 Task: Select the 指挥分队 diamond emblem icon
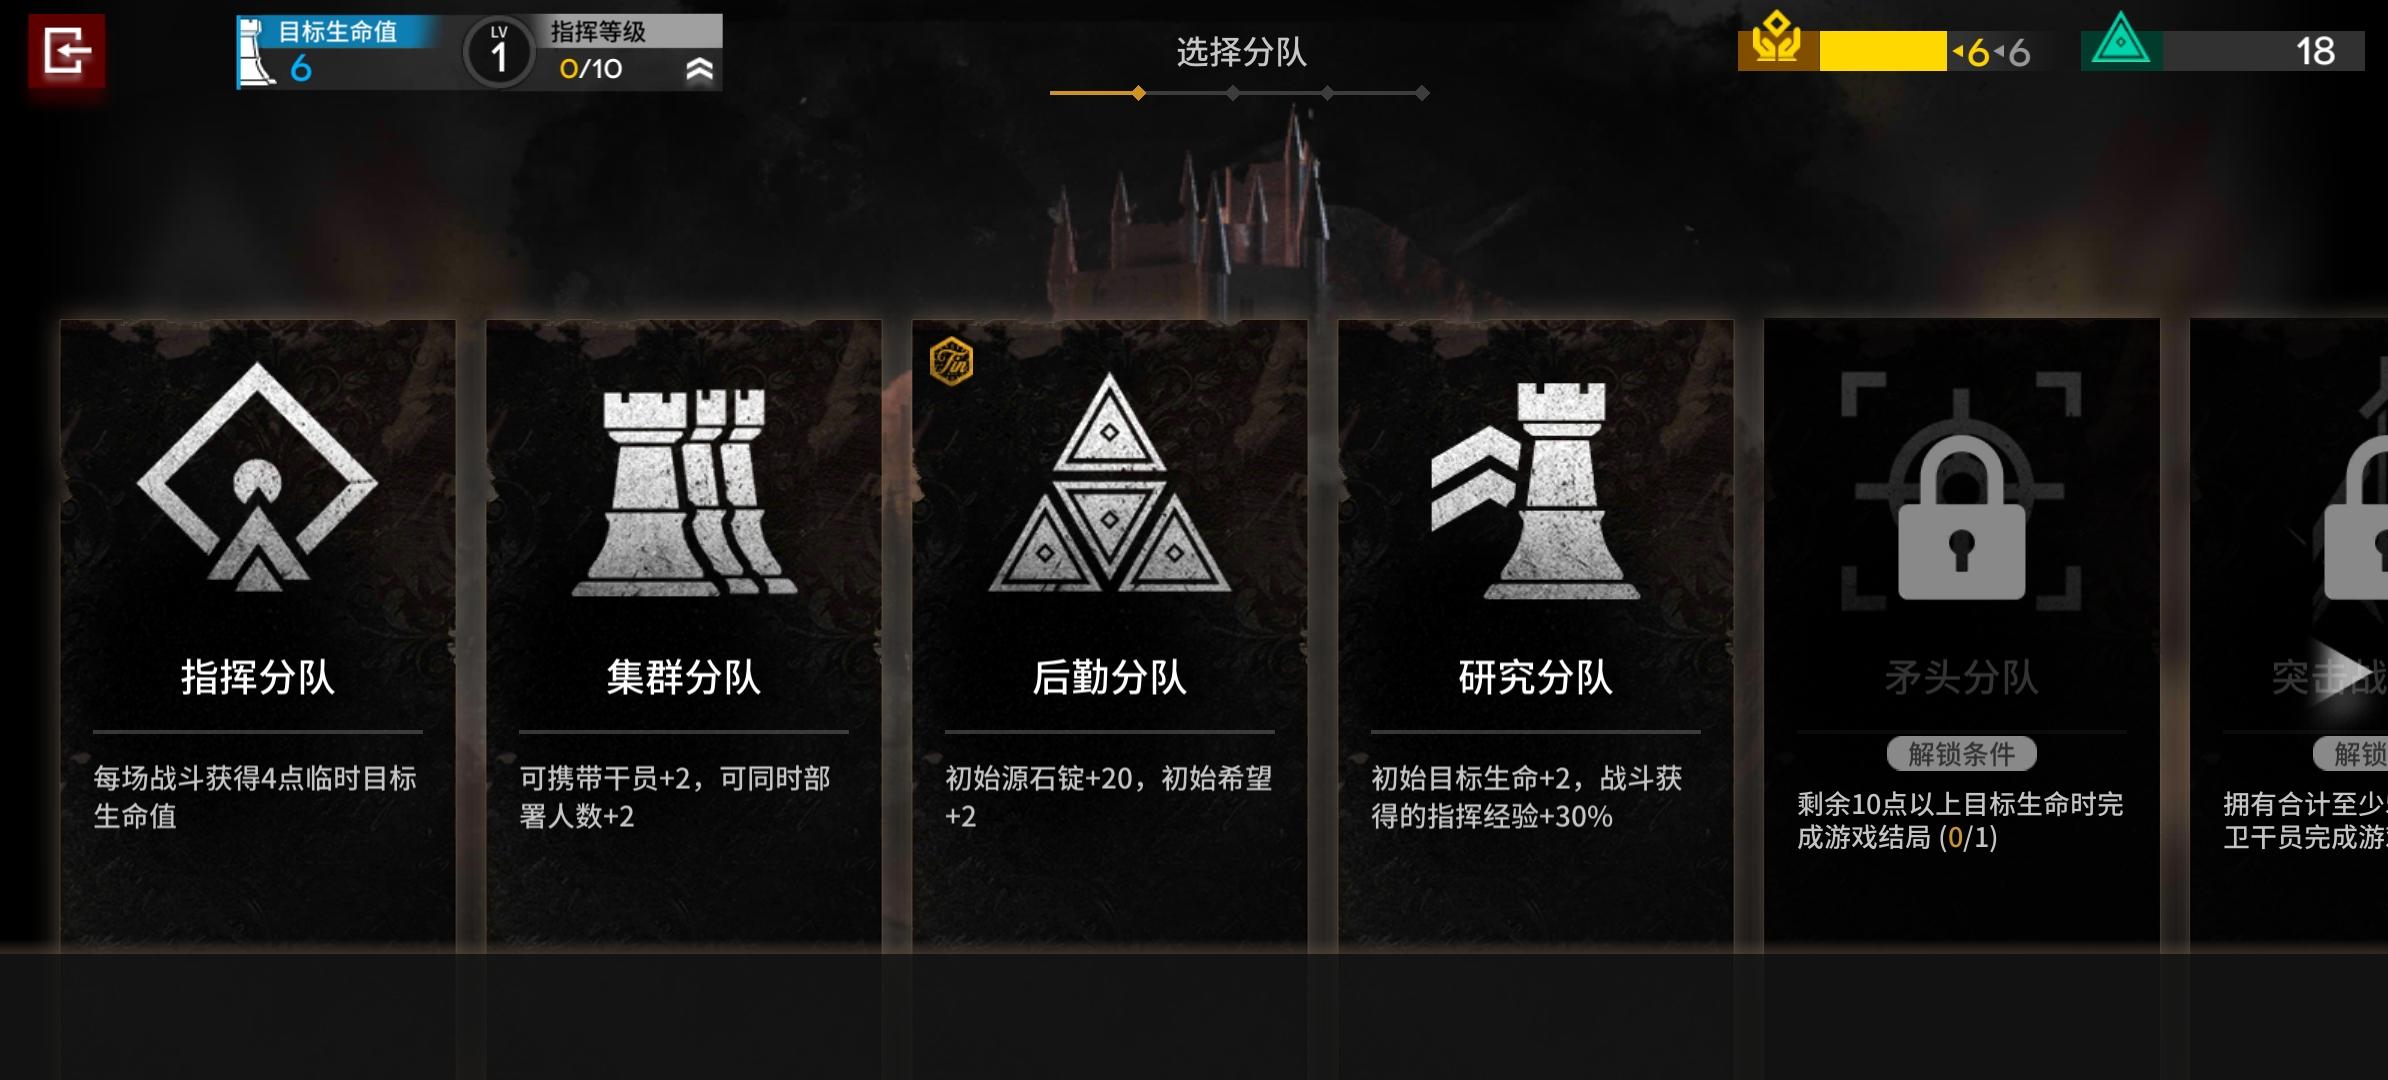[x=257, y=477]
